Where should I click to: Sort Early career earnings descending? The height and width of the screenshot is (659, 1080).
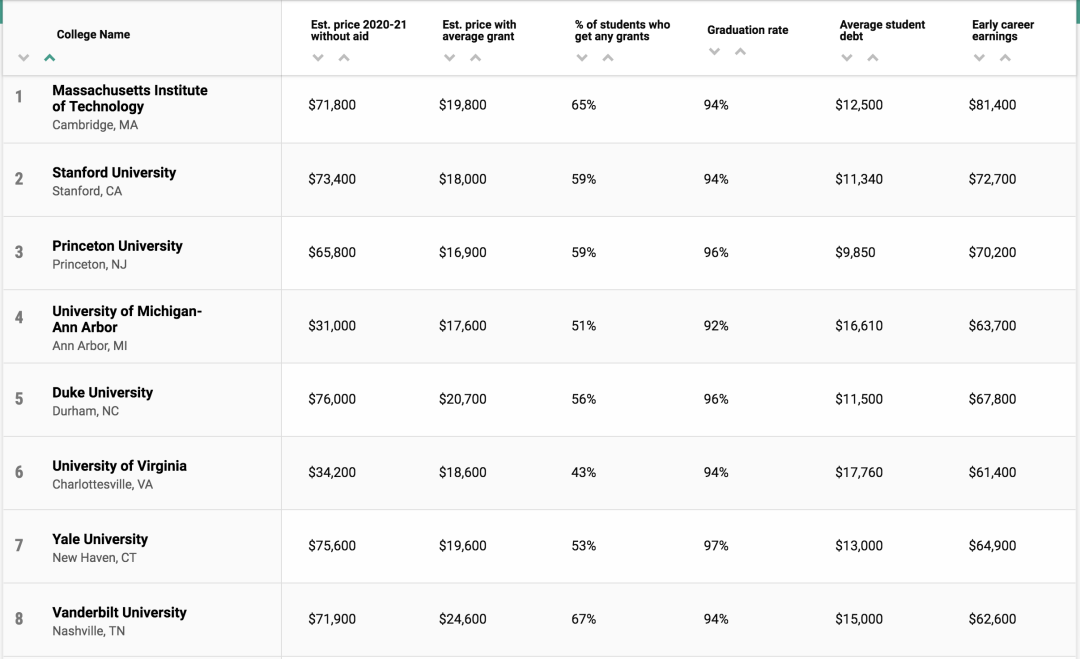(979, 58)
